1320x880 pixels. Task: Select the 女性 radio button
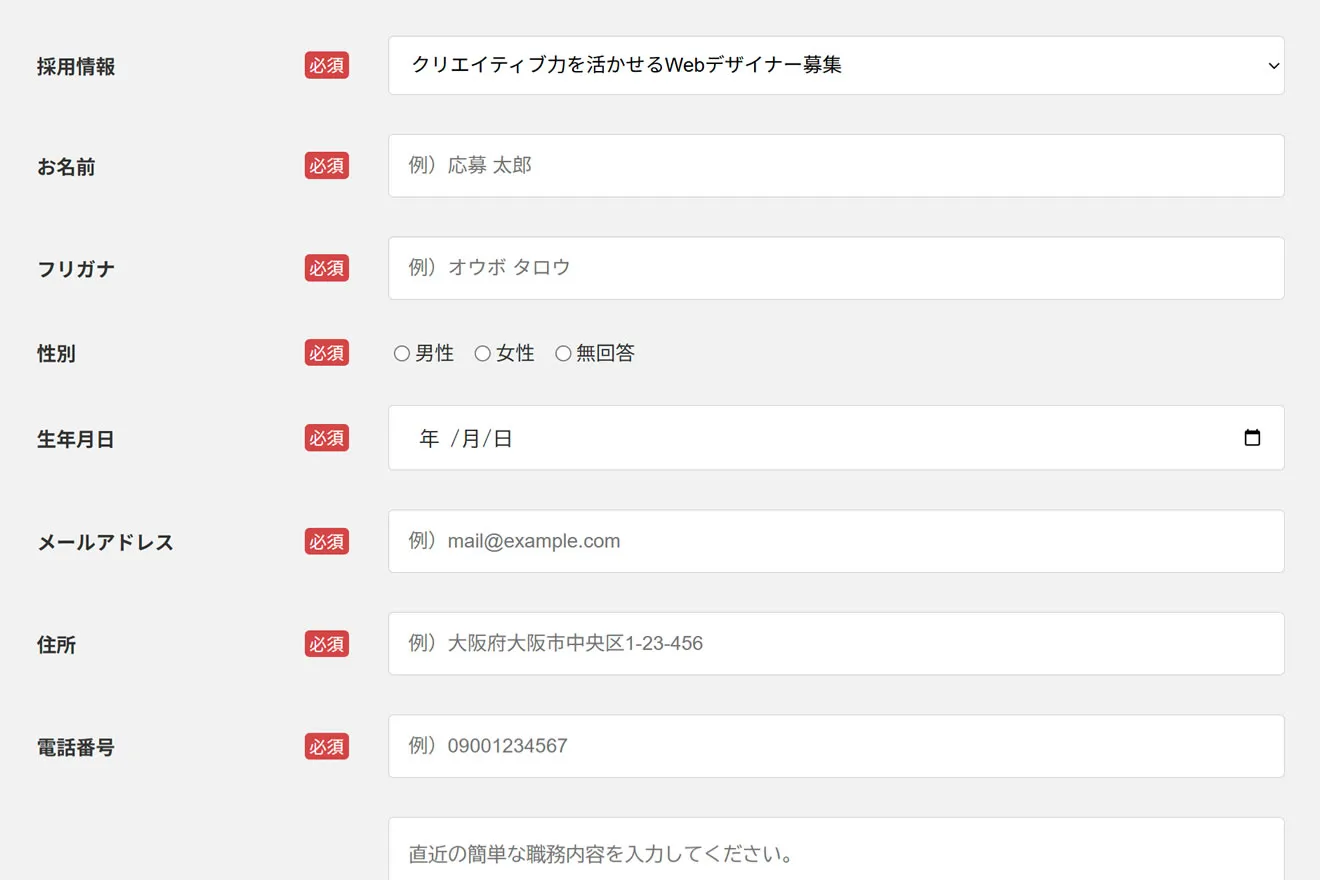(483, 353)
